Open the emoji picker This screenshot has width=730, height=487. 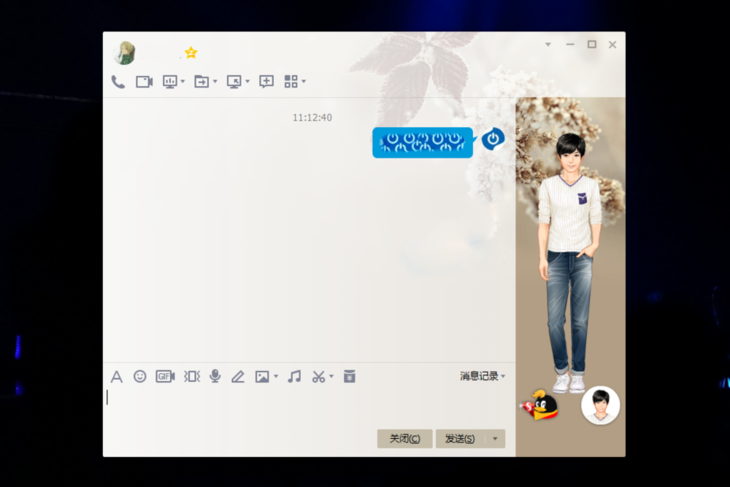pyautogui.click(x=140, y=376)
